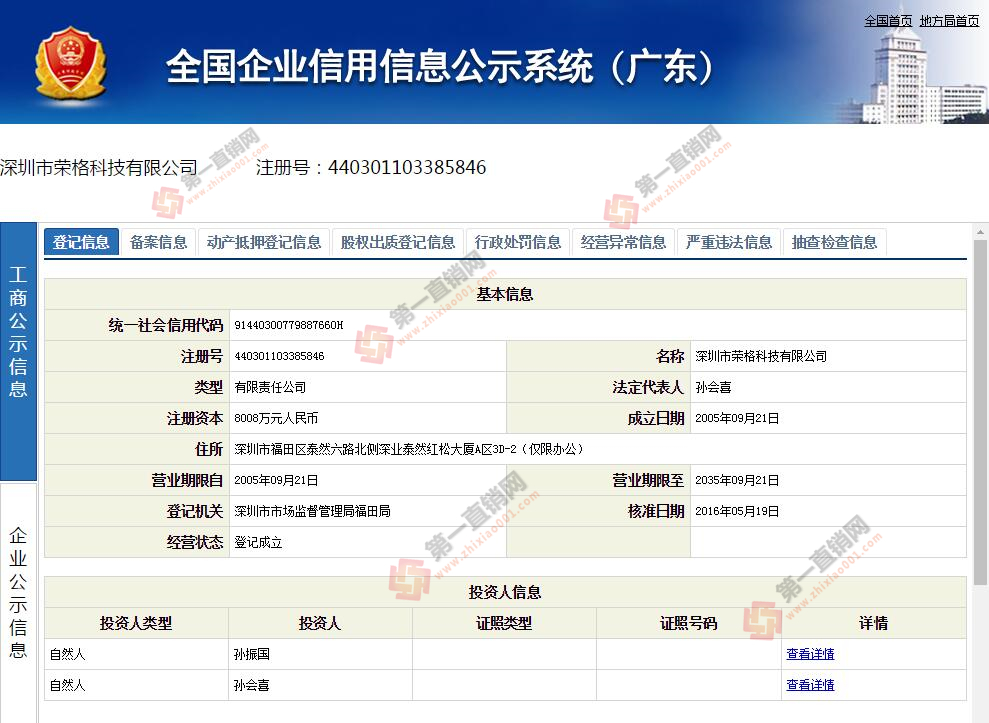Select the 抽查检查信息 tab
989x723 pixels.
[x=834, y=242]
